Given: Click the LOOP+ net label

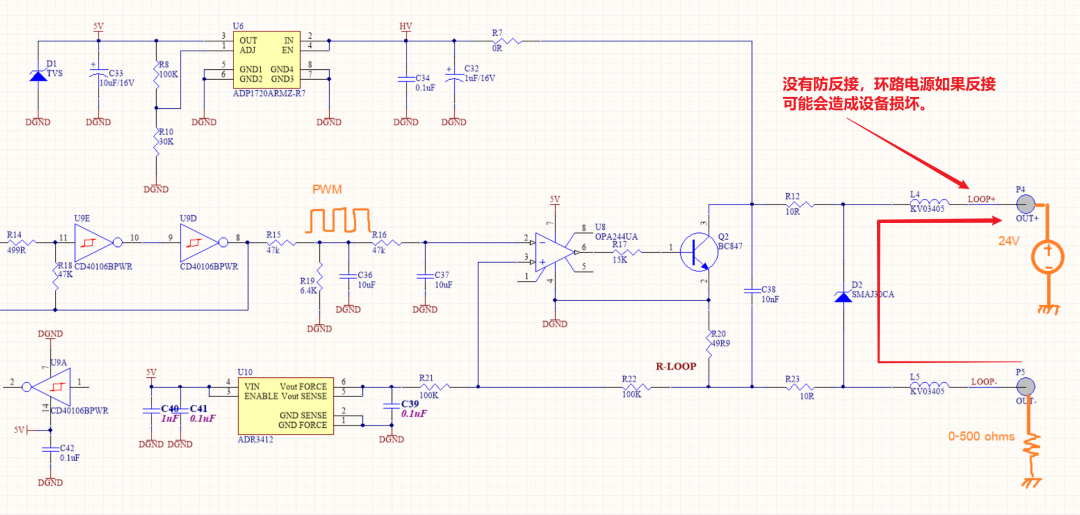Looking at the screenshot, I should click(982, 199).
